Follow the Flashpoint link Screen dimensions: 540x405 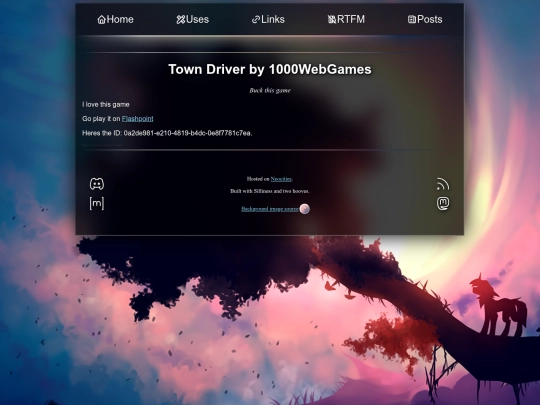137,119
